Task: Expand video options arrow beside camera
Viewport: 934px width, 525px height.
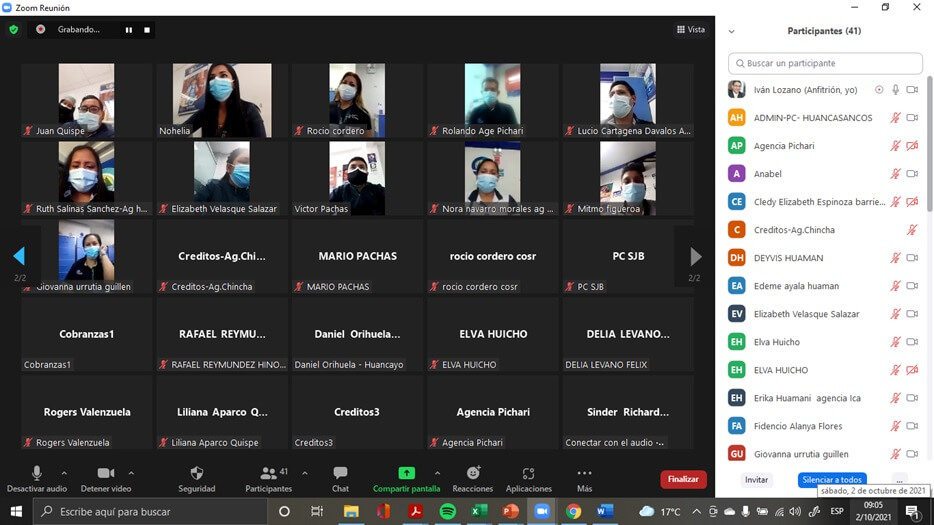Action: [x=131, y=473]
